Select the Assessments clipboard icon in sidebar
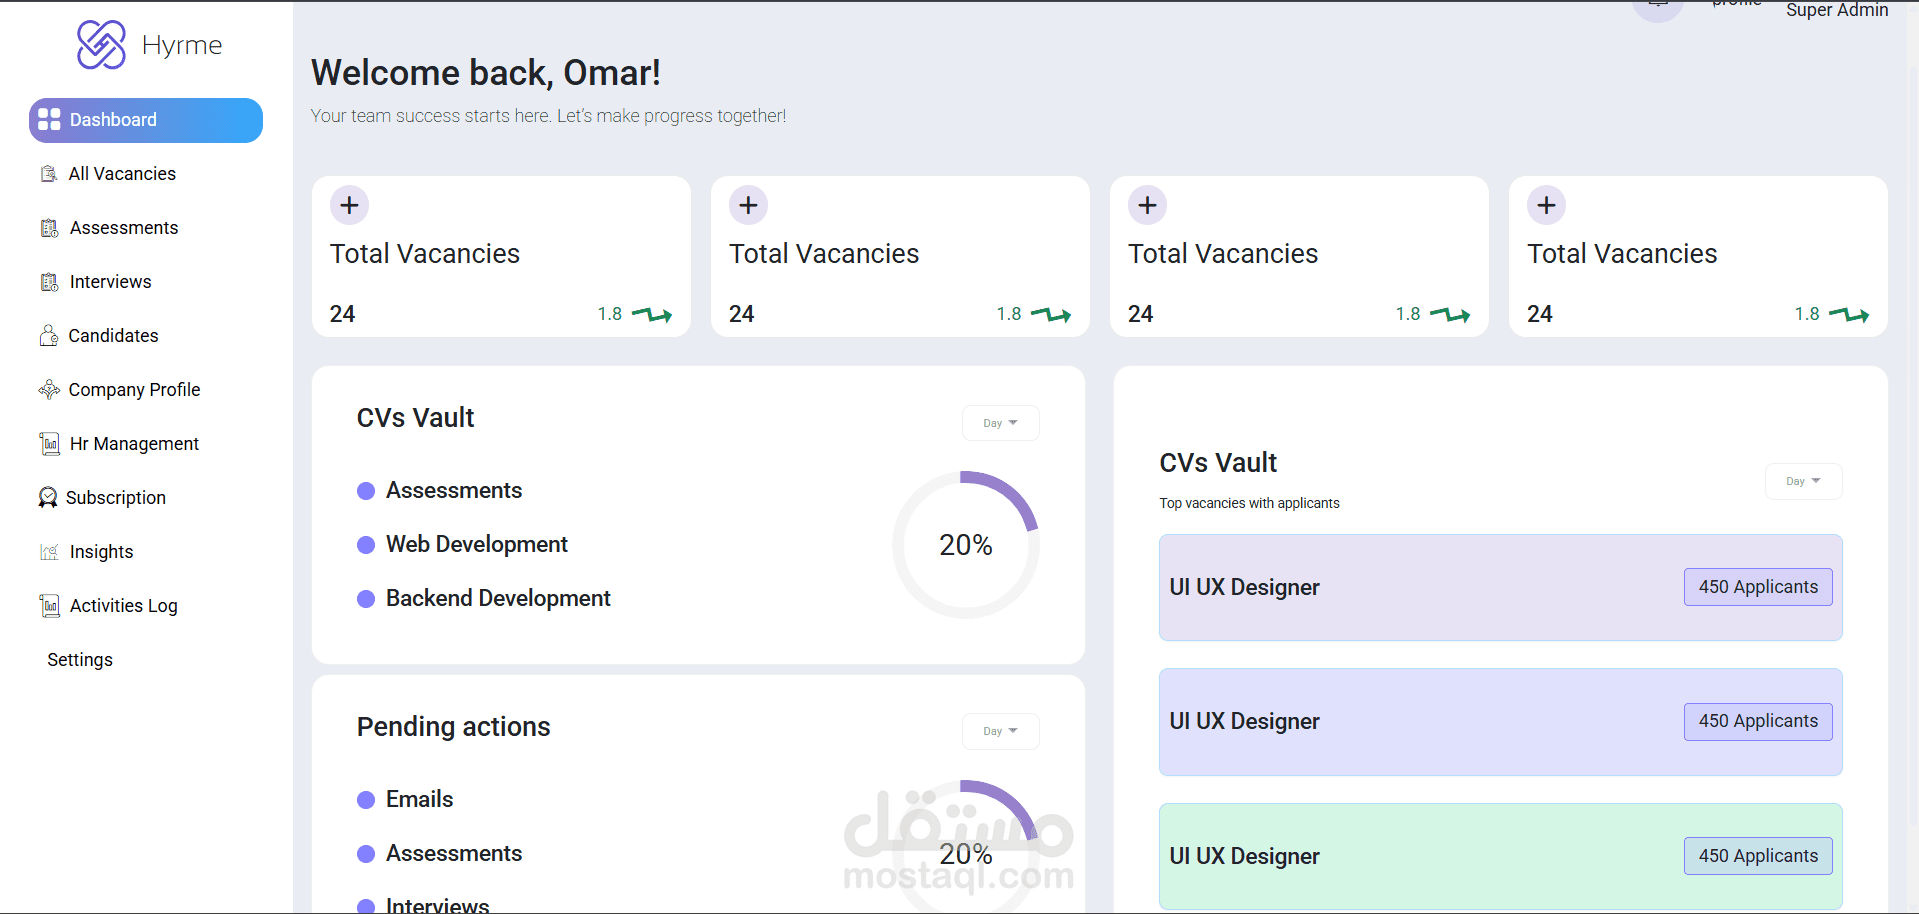The width and height of the screenshot is (1919, 914). pyautogui.click(x=47, y=227)
